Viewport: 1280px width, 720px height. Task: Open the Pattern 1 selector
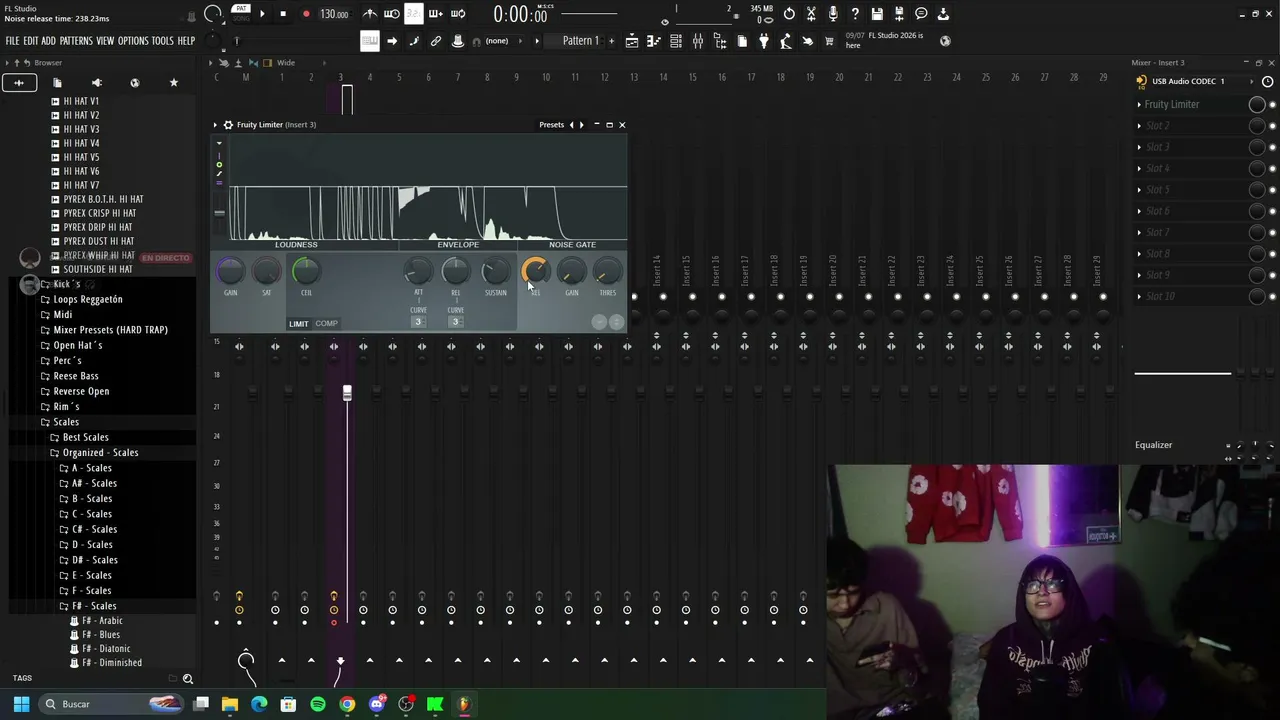581,41
